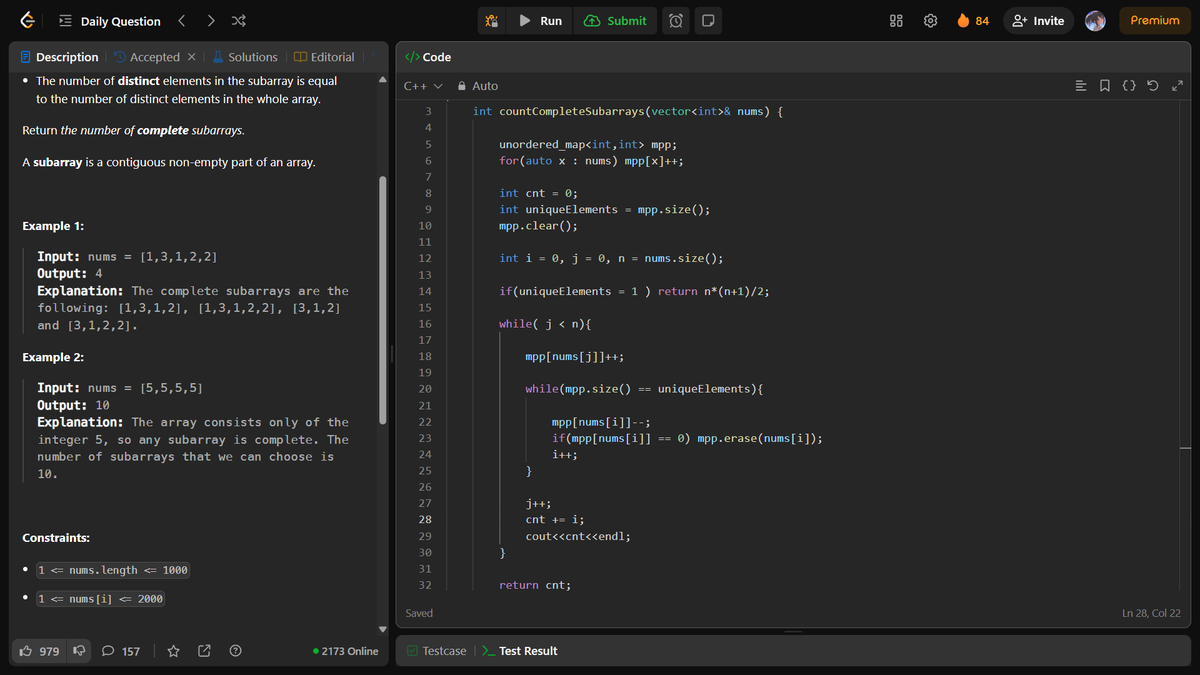Expand the editor to fullscreen
The image size is (1200, 675).
pyautogui.click(x=1178, y=86)
